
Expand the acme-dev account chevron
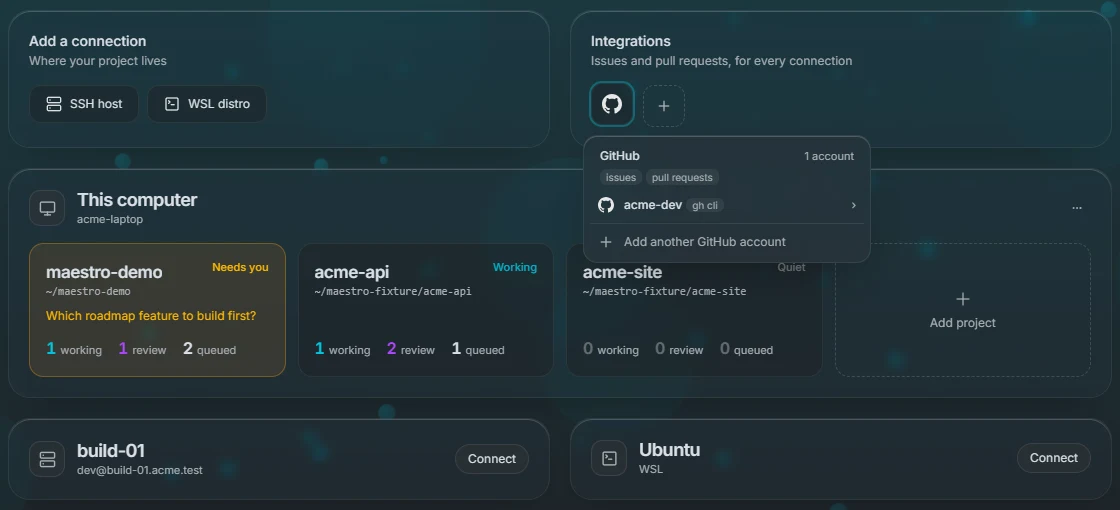click(x=854, y=205)
